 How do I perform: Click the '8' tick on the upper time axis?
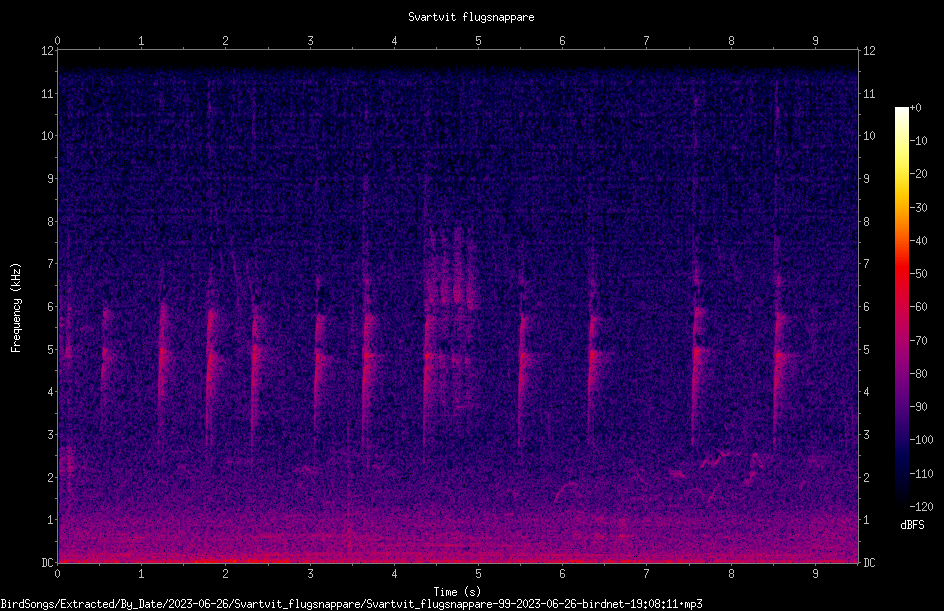(x=731, y=41)
